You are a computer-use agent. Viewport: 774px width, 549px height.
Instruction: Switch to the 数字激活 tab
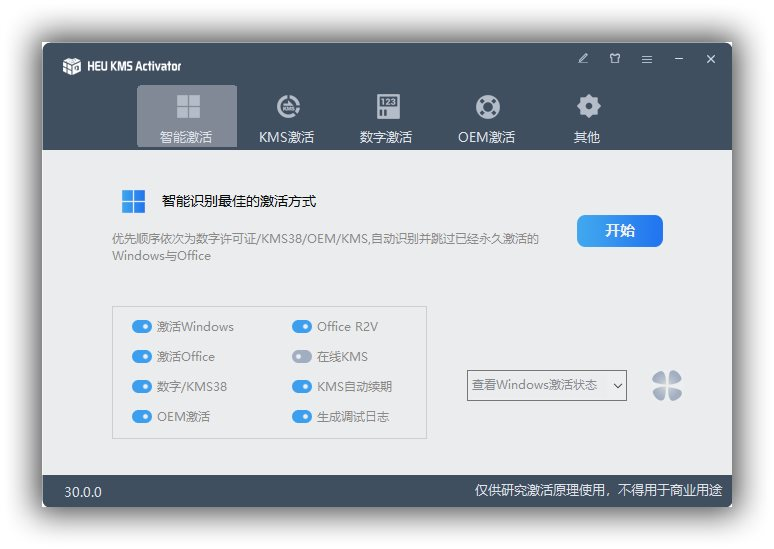(387, 118)
